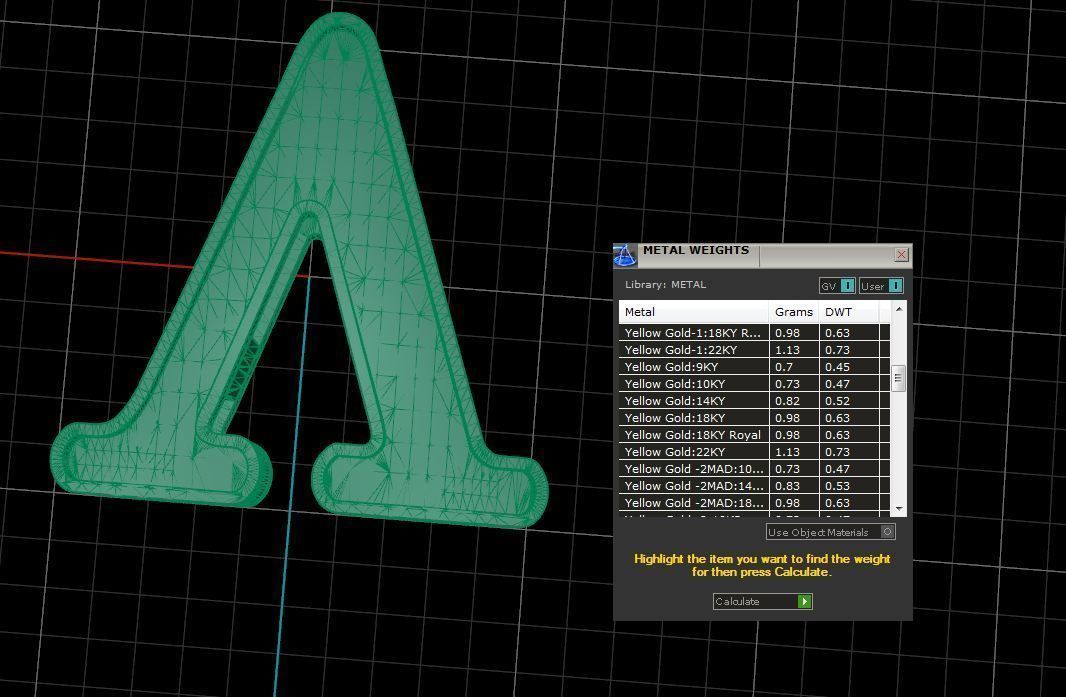
Task: Select Yellow Gold:18KY row
Action: 754,418
